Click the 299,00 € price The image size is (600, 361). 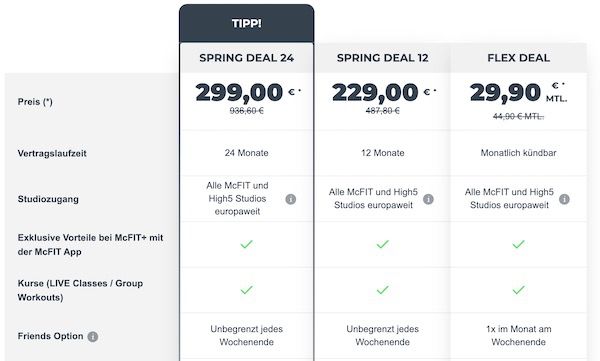(x=248, y=93)
